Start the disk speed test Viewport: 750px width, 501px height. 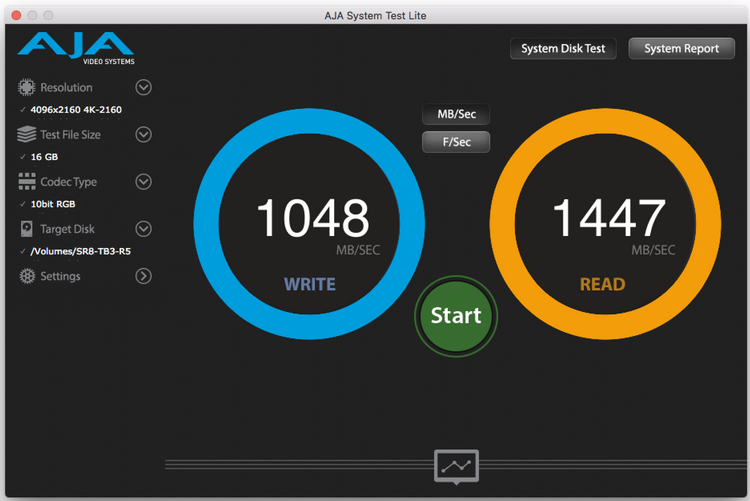point(456,316)
